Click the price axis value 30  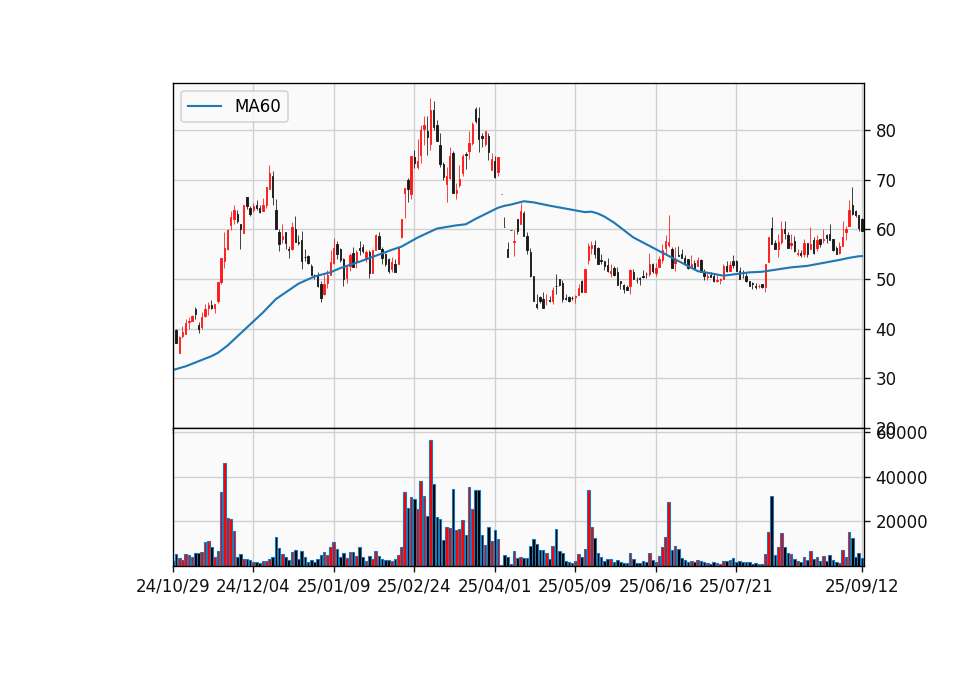click(x=886, y=379)
